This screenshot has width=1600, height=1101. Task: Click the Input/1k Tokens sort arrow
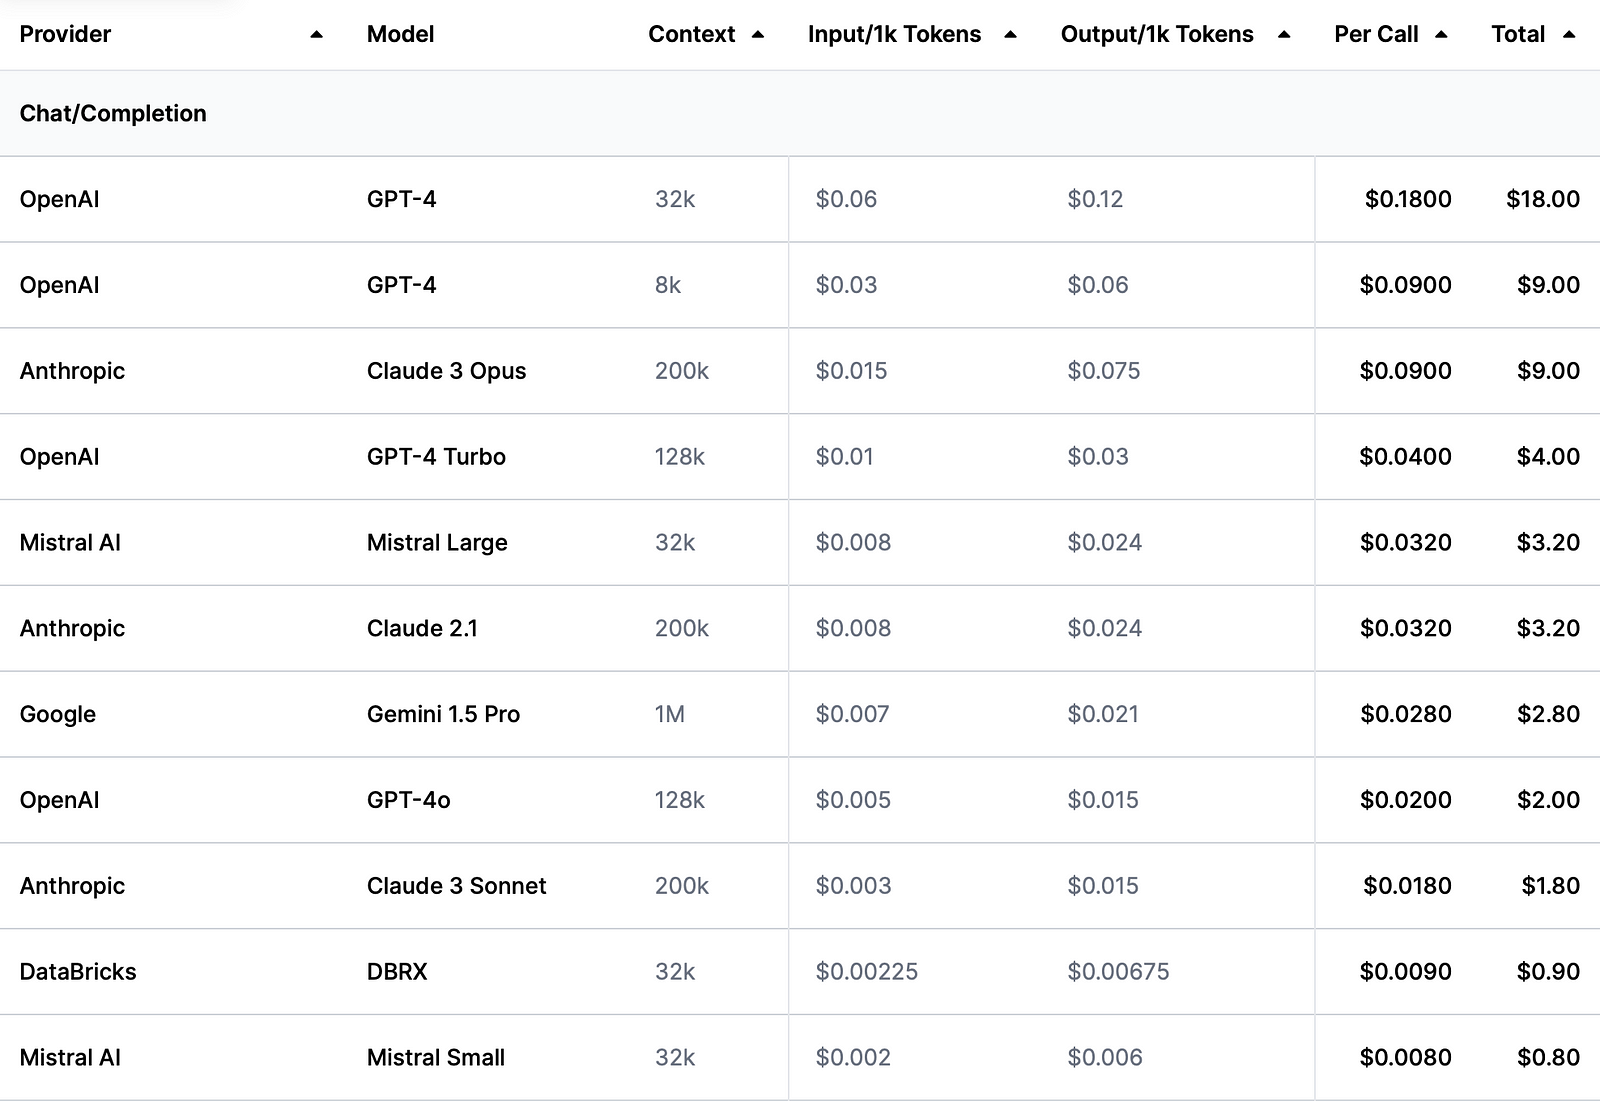[x=1010, y=35]
